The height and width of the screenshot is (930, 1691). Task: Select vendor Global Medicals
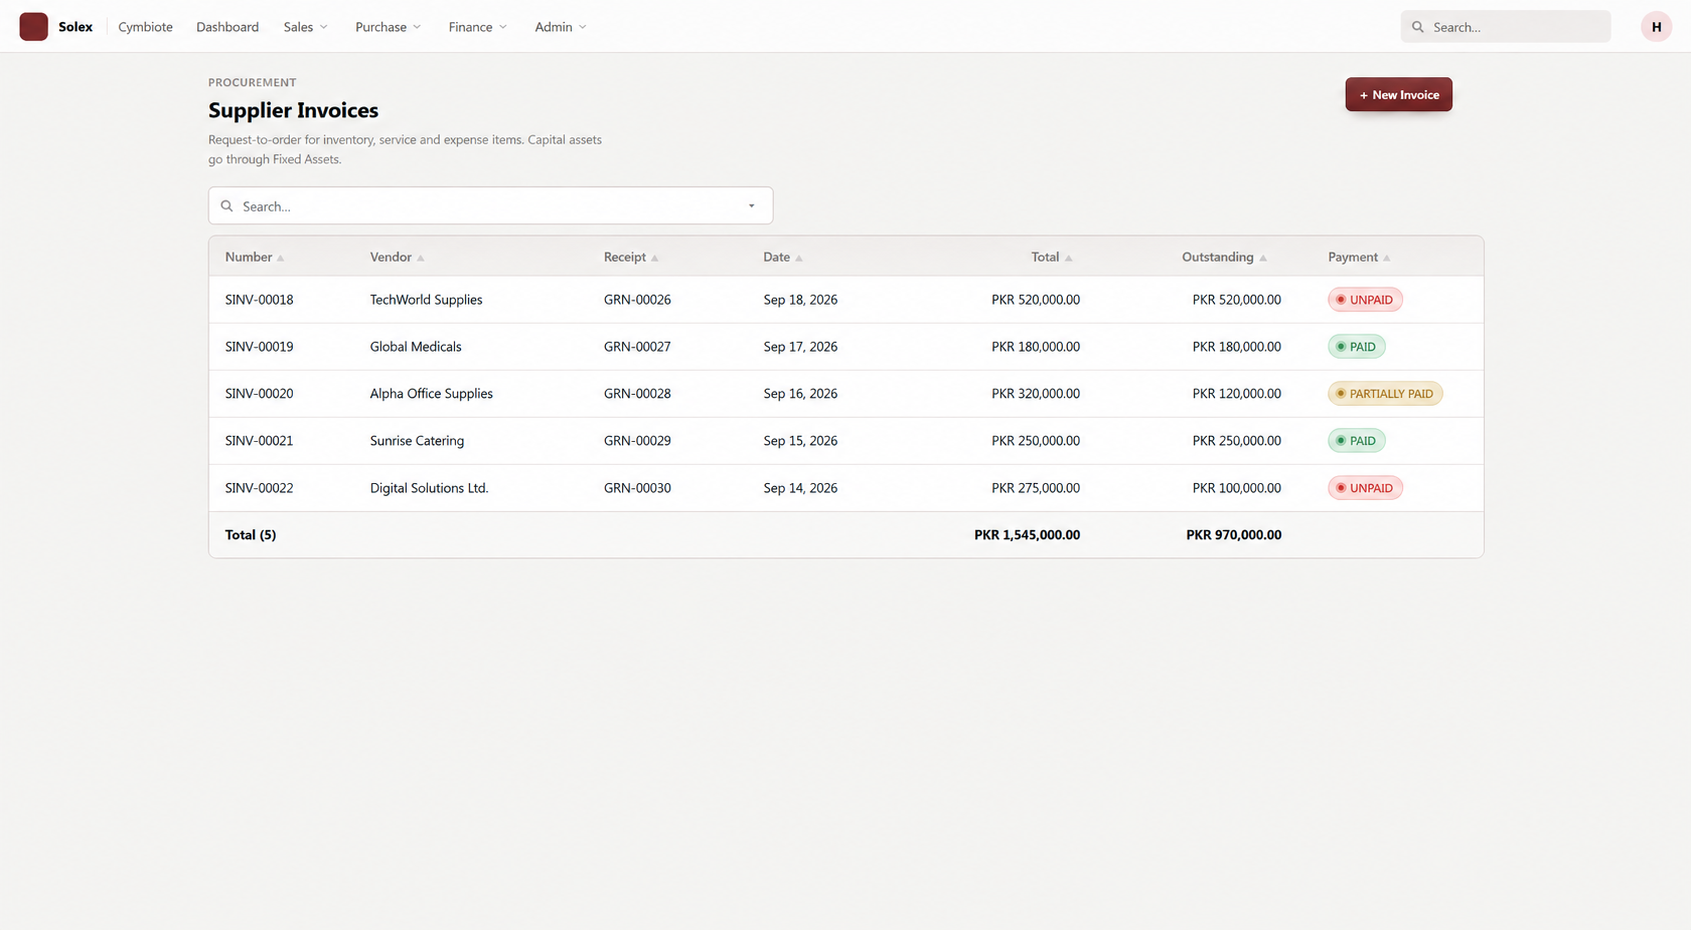(416, 347)
